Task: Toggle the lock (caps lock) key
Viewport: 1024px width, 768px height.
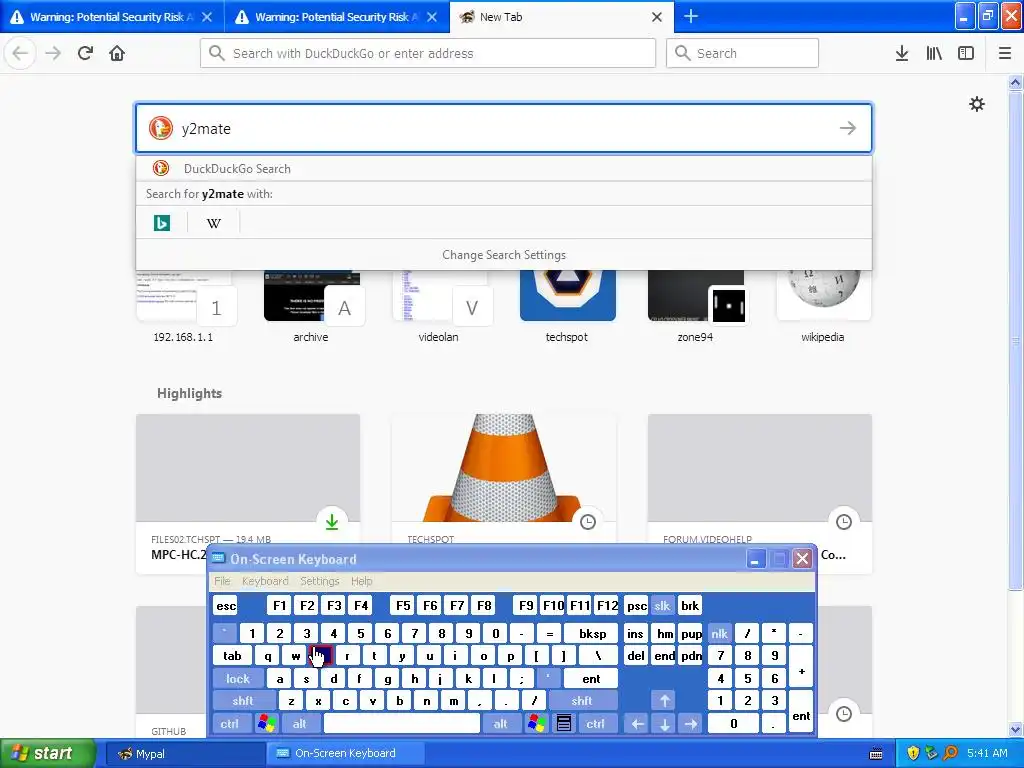Action: (x=238, y=679)
